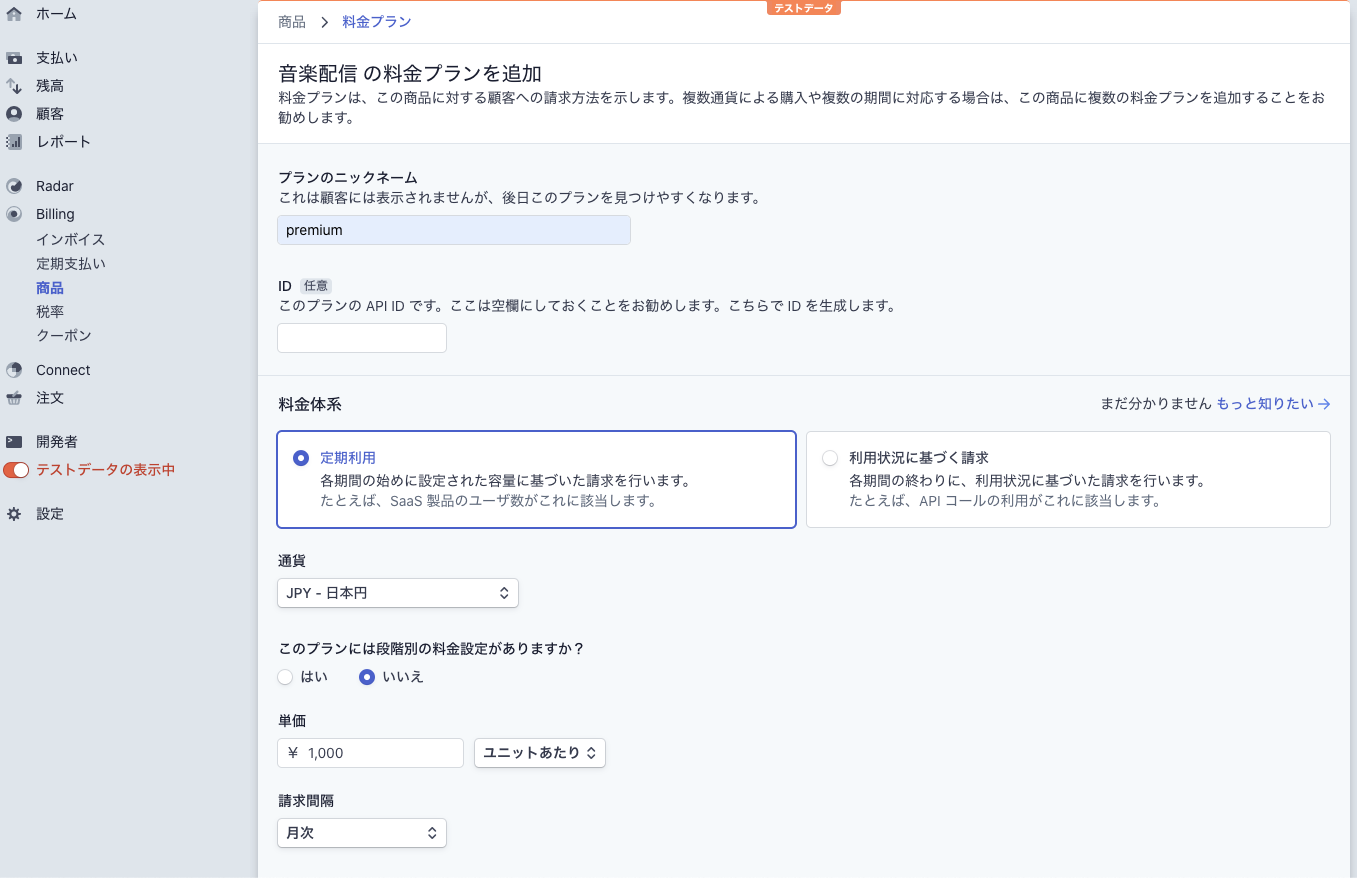Follow the もっと知りたい link

[1265, 404]
